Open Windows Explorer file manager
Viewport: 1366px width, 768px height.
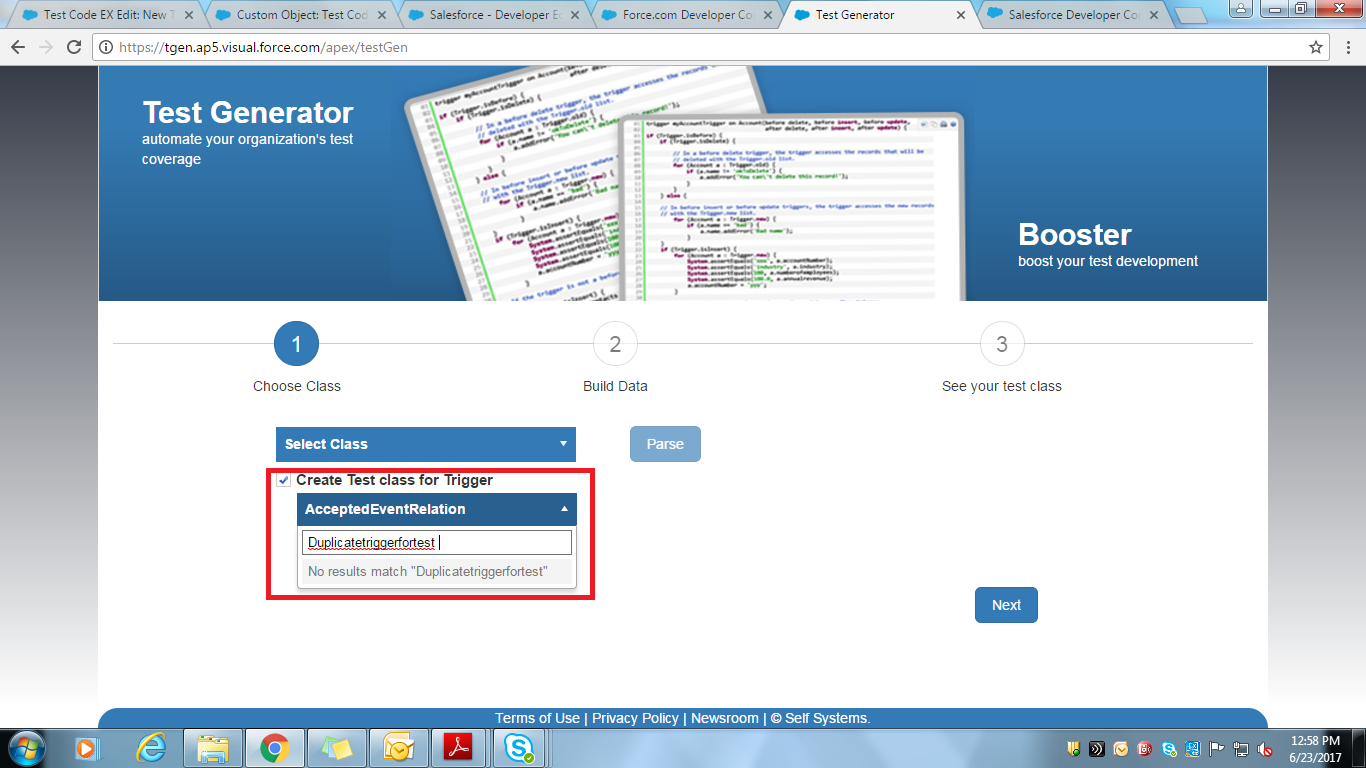212,748
